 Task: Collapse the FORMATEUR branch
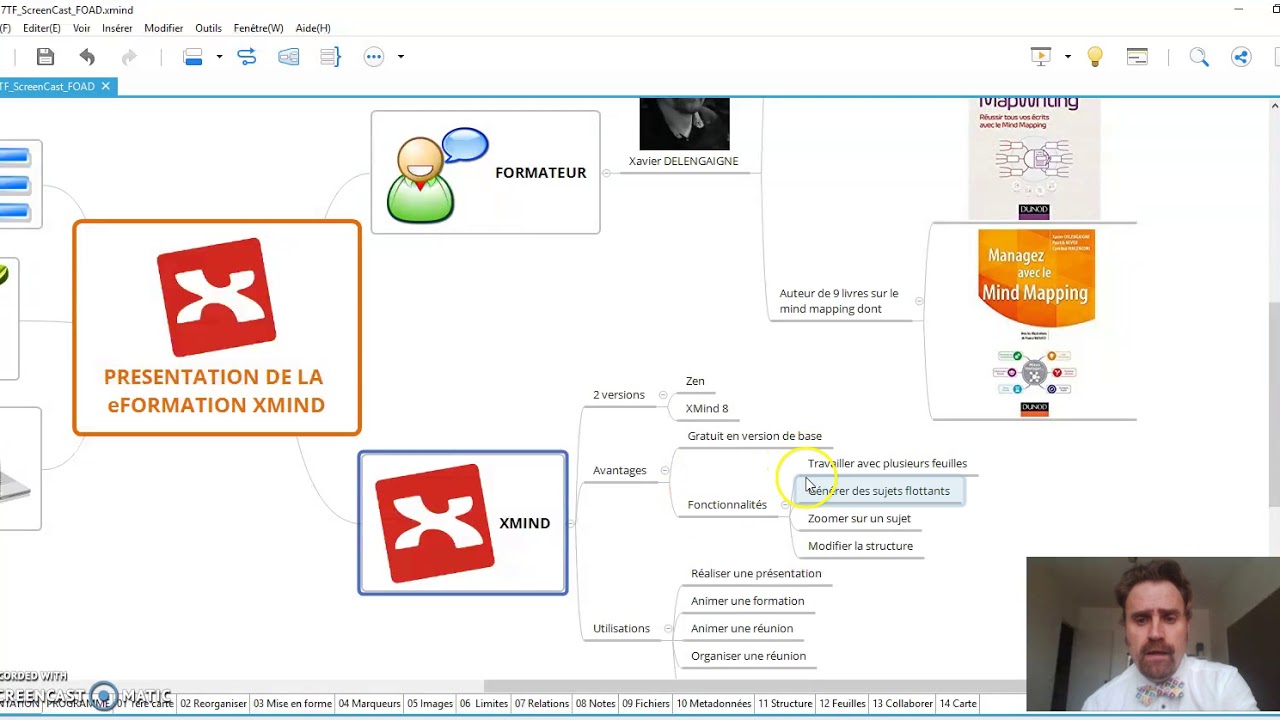606,173
